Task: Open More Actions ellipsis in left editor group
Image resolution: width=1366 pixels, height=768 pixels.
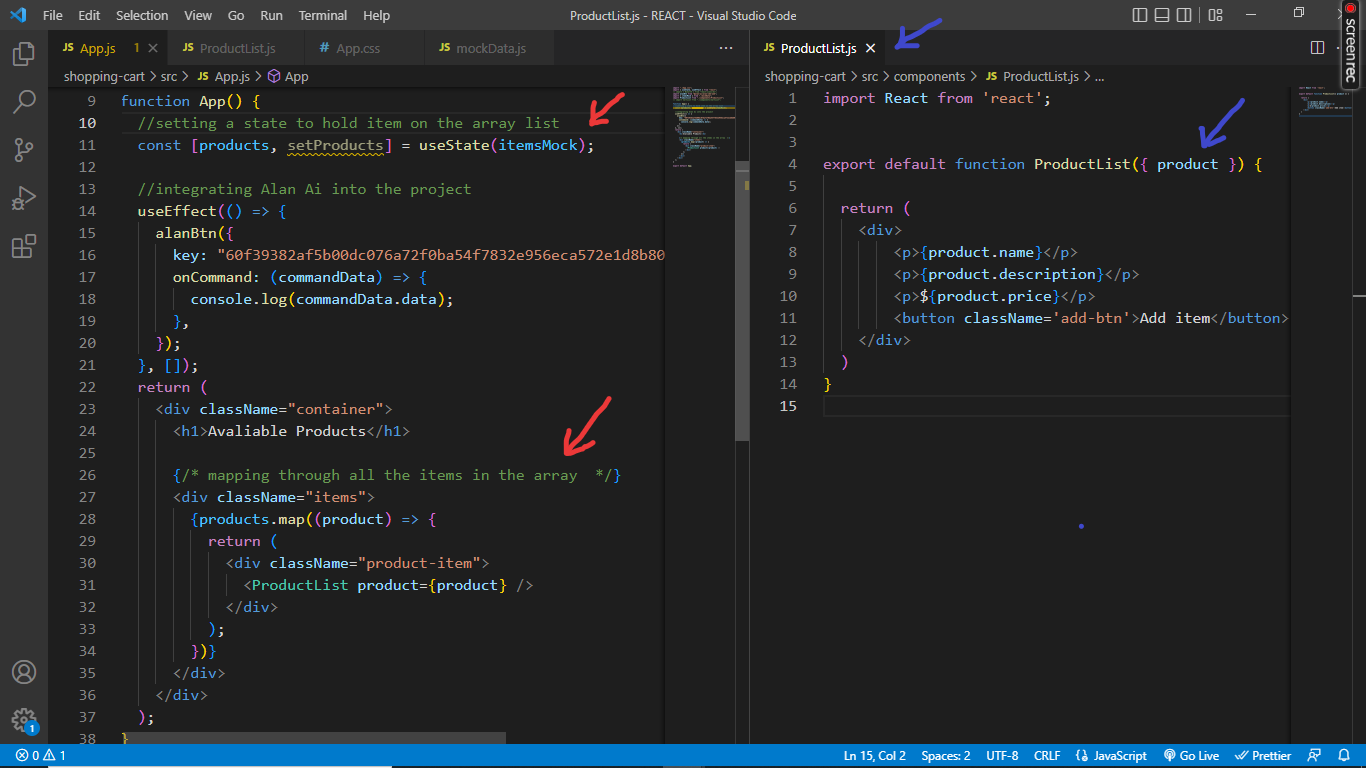Action: click(x=726, y=48)
